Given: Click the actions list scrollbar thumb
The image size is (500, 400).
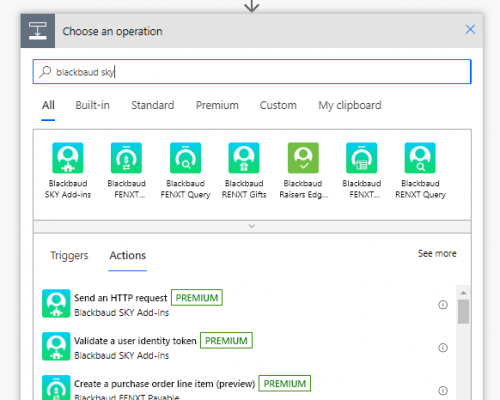Looking at the screenshot, I should [x=463, y=312].
